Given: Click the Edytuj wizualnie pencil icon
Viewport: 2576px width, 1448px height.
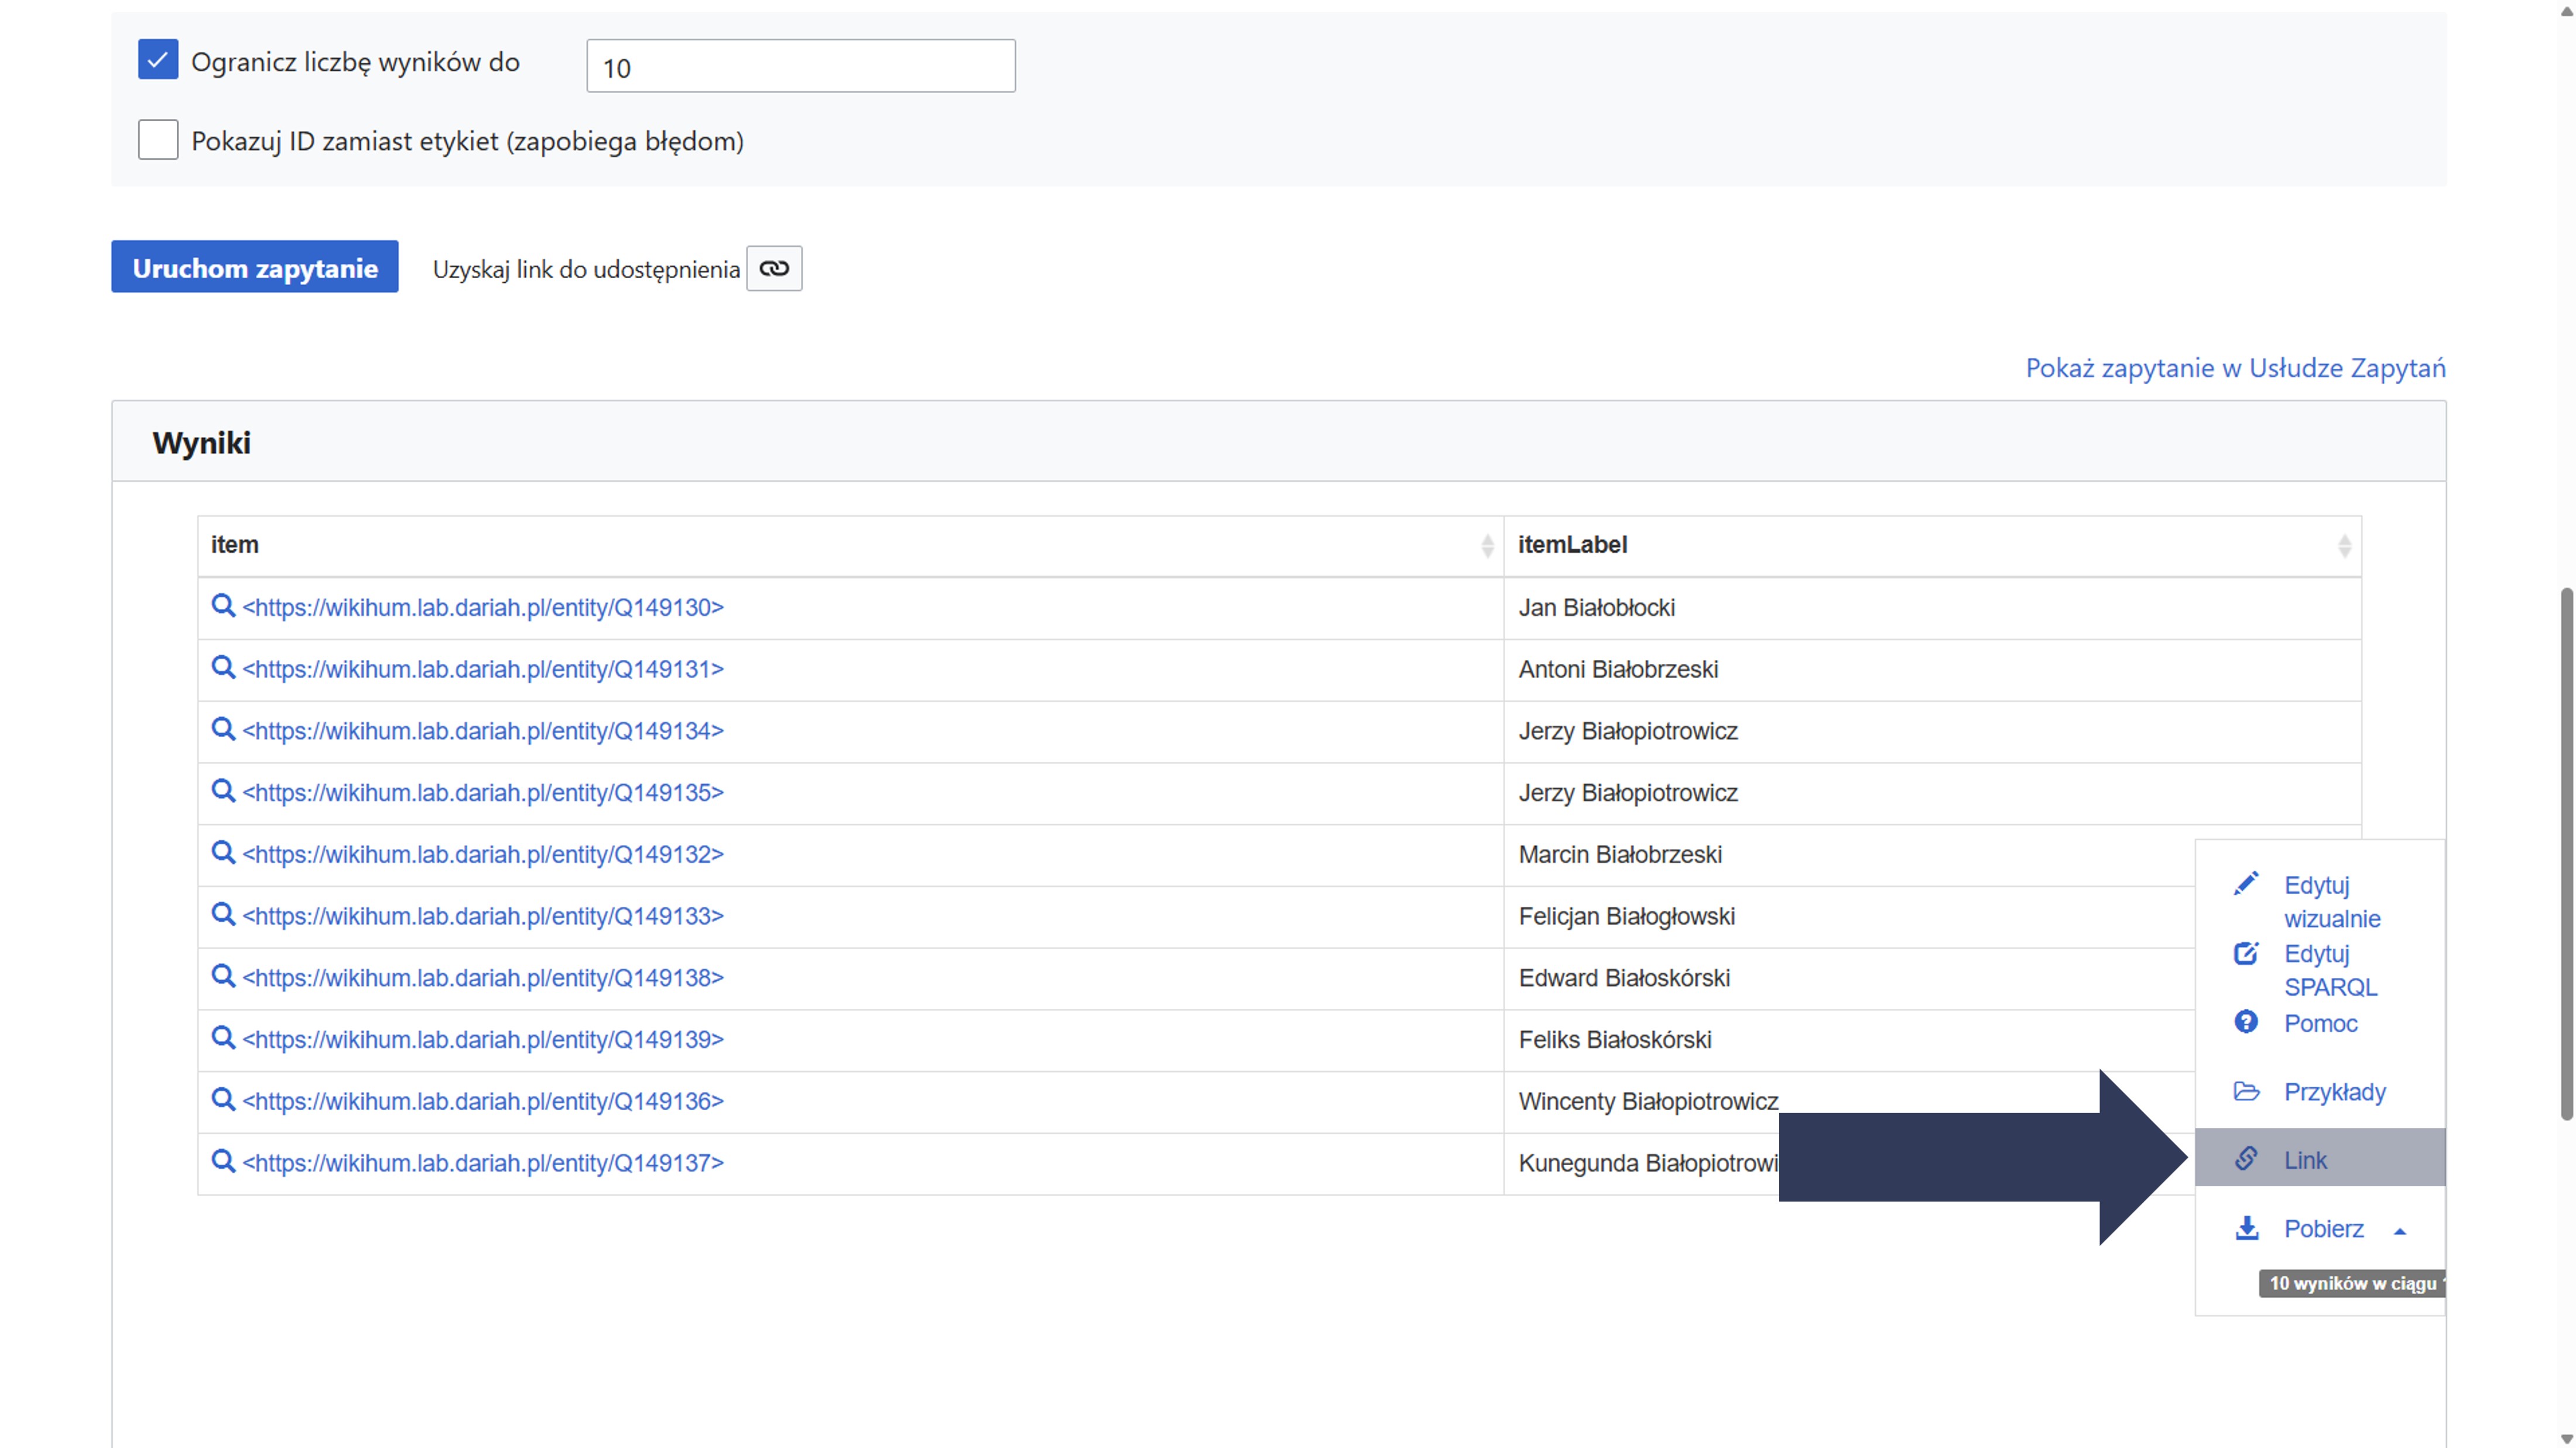Looking at the screenshot, I should (x=2246, y=884).
